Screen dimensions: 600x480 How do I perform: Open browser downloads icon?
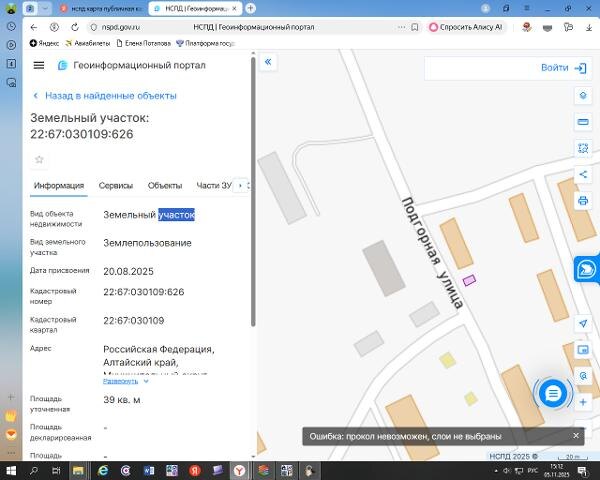(589, 27)
